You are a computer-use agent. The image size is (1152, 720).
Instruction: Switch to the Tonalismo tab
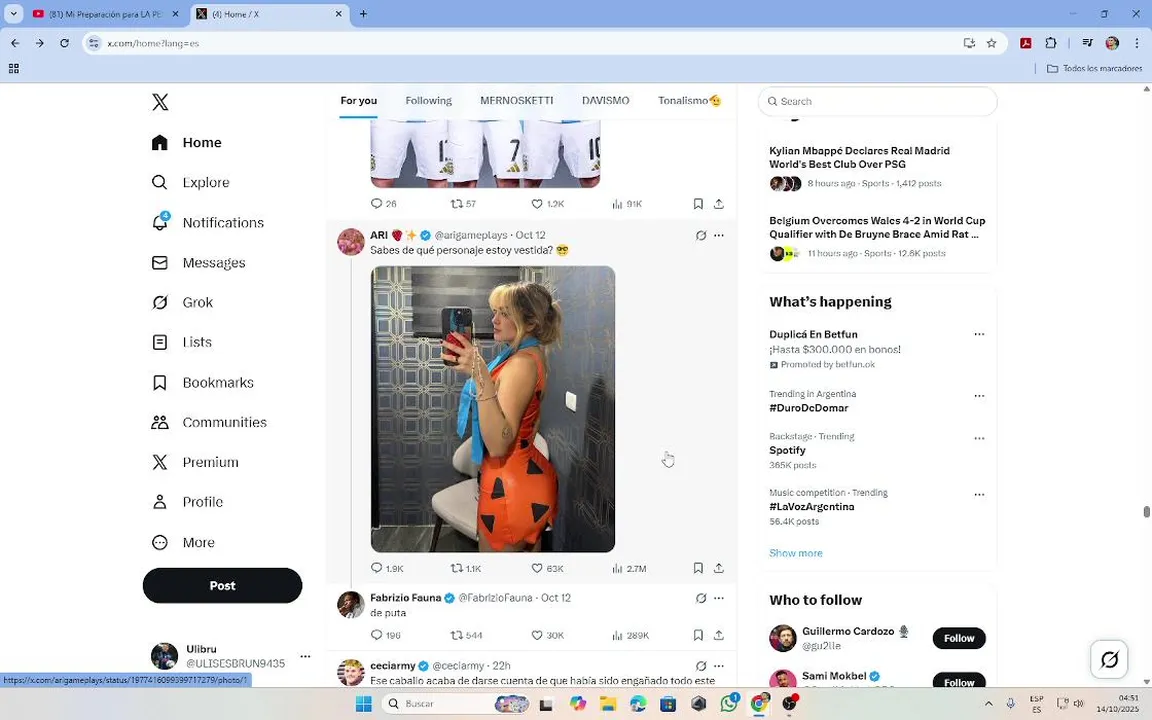click(689, 101)
